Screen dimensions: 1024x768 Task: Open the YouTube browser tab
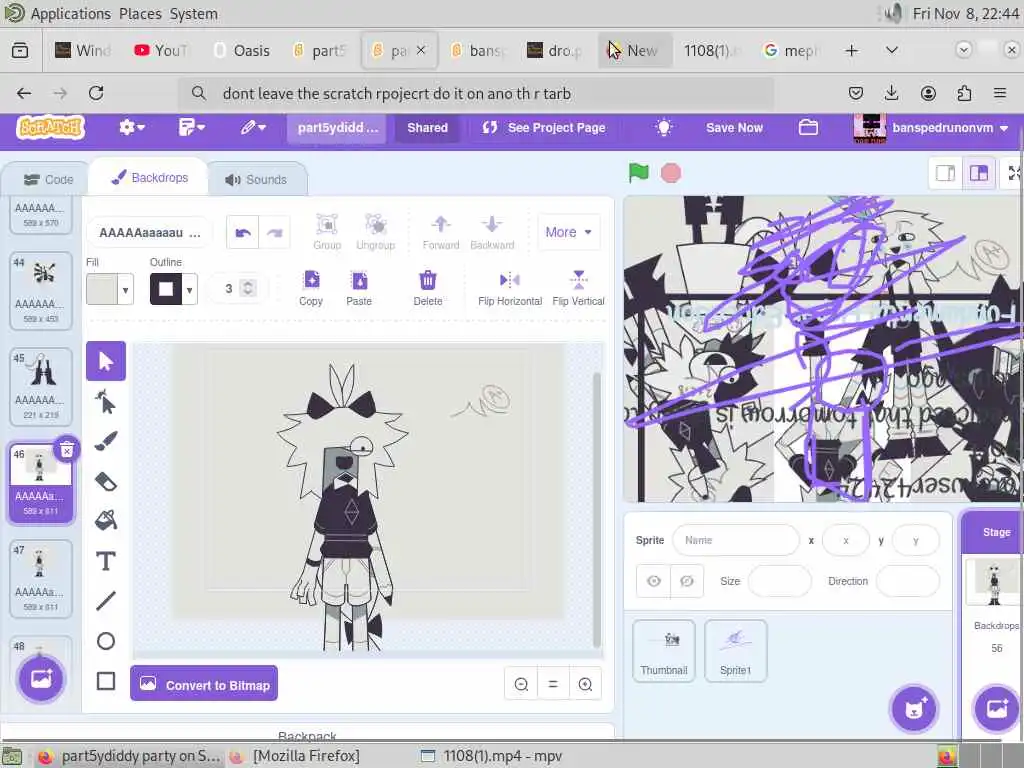point(162,50)
